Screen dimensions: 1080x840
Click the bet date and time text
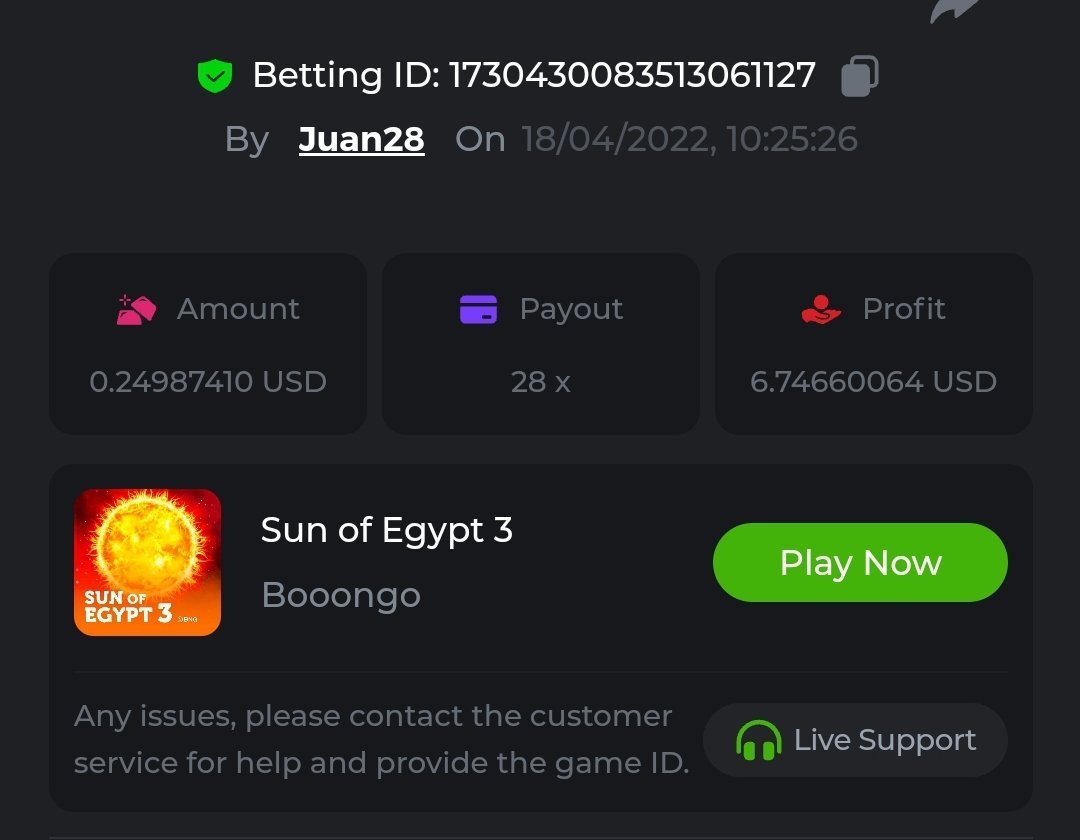pyautogui.click(x=689, y=139)
